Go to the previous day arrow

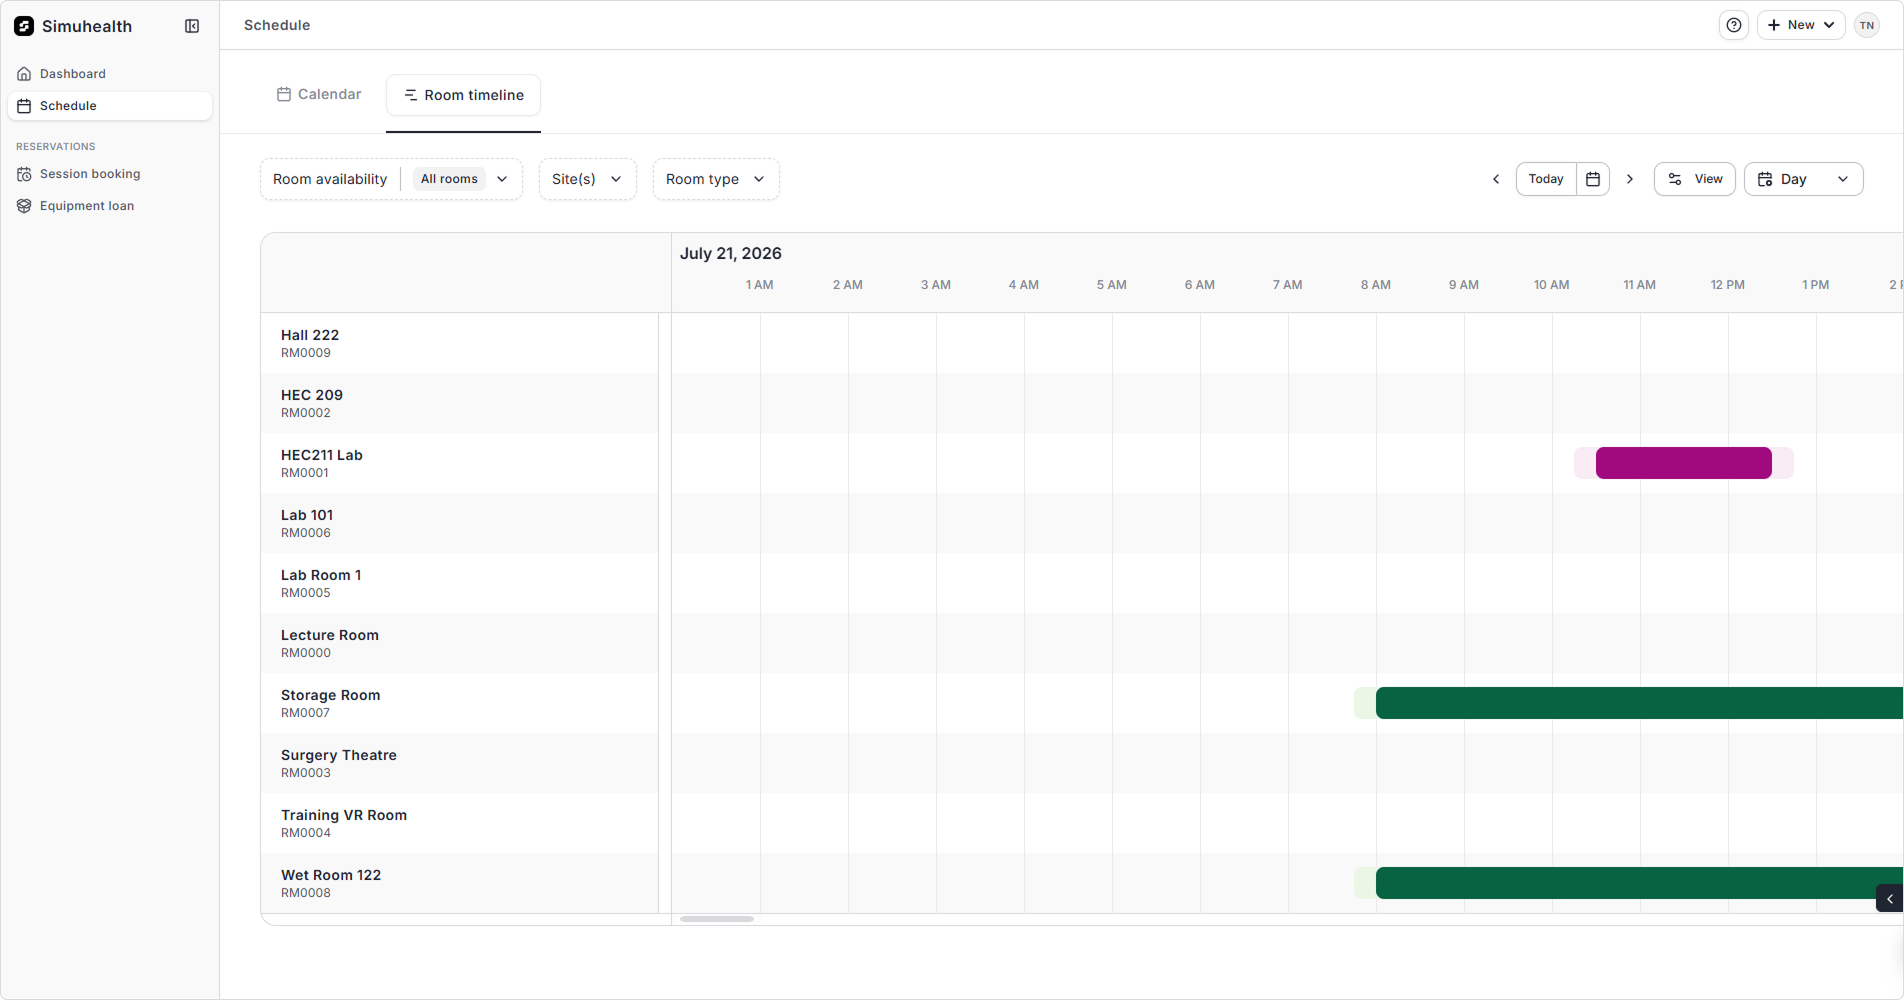[1496, 179]
